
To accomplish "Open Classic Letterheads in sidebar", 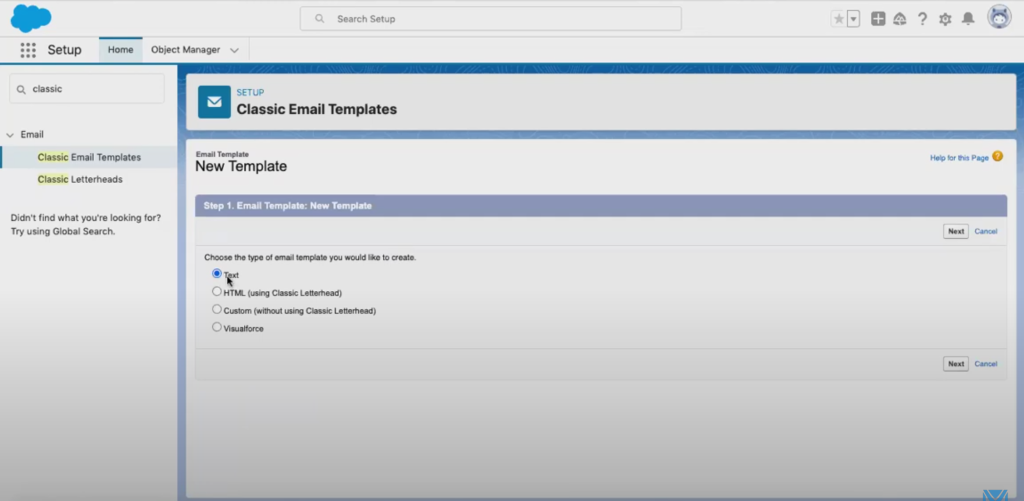I will point(80,180).
